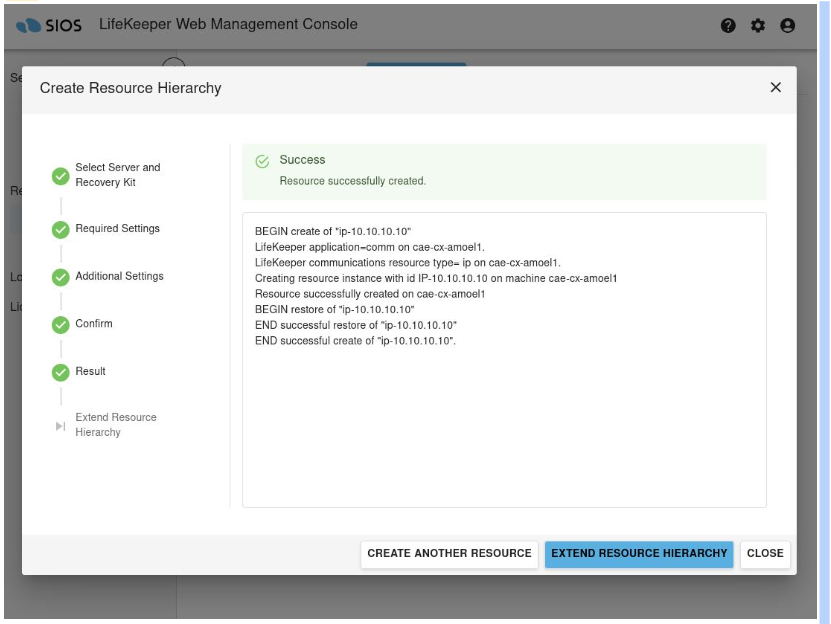This screenshot has width=831, height=624.
Task: Click the Create Another Resource button
Action: (449, 553)
